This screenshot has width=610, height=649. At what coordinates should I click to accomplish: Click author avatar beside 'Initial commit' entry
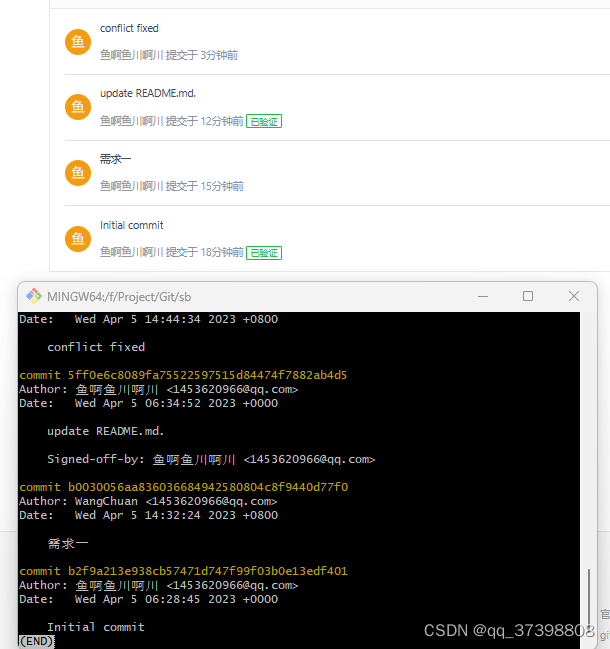[x=78, y=238]
